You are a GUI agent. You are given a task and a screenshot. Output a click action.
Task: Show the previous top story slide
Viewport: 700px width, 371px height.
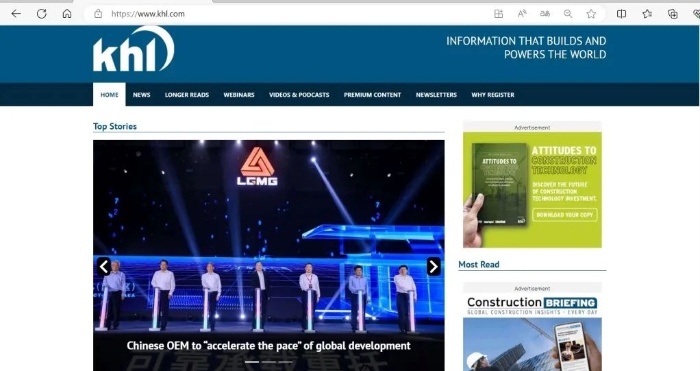[104, 267]
